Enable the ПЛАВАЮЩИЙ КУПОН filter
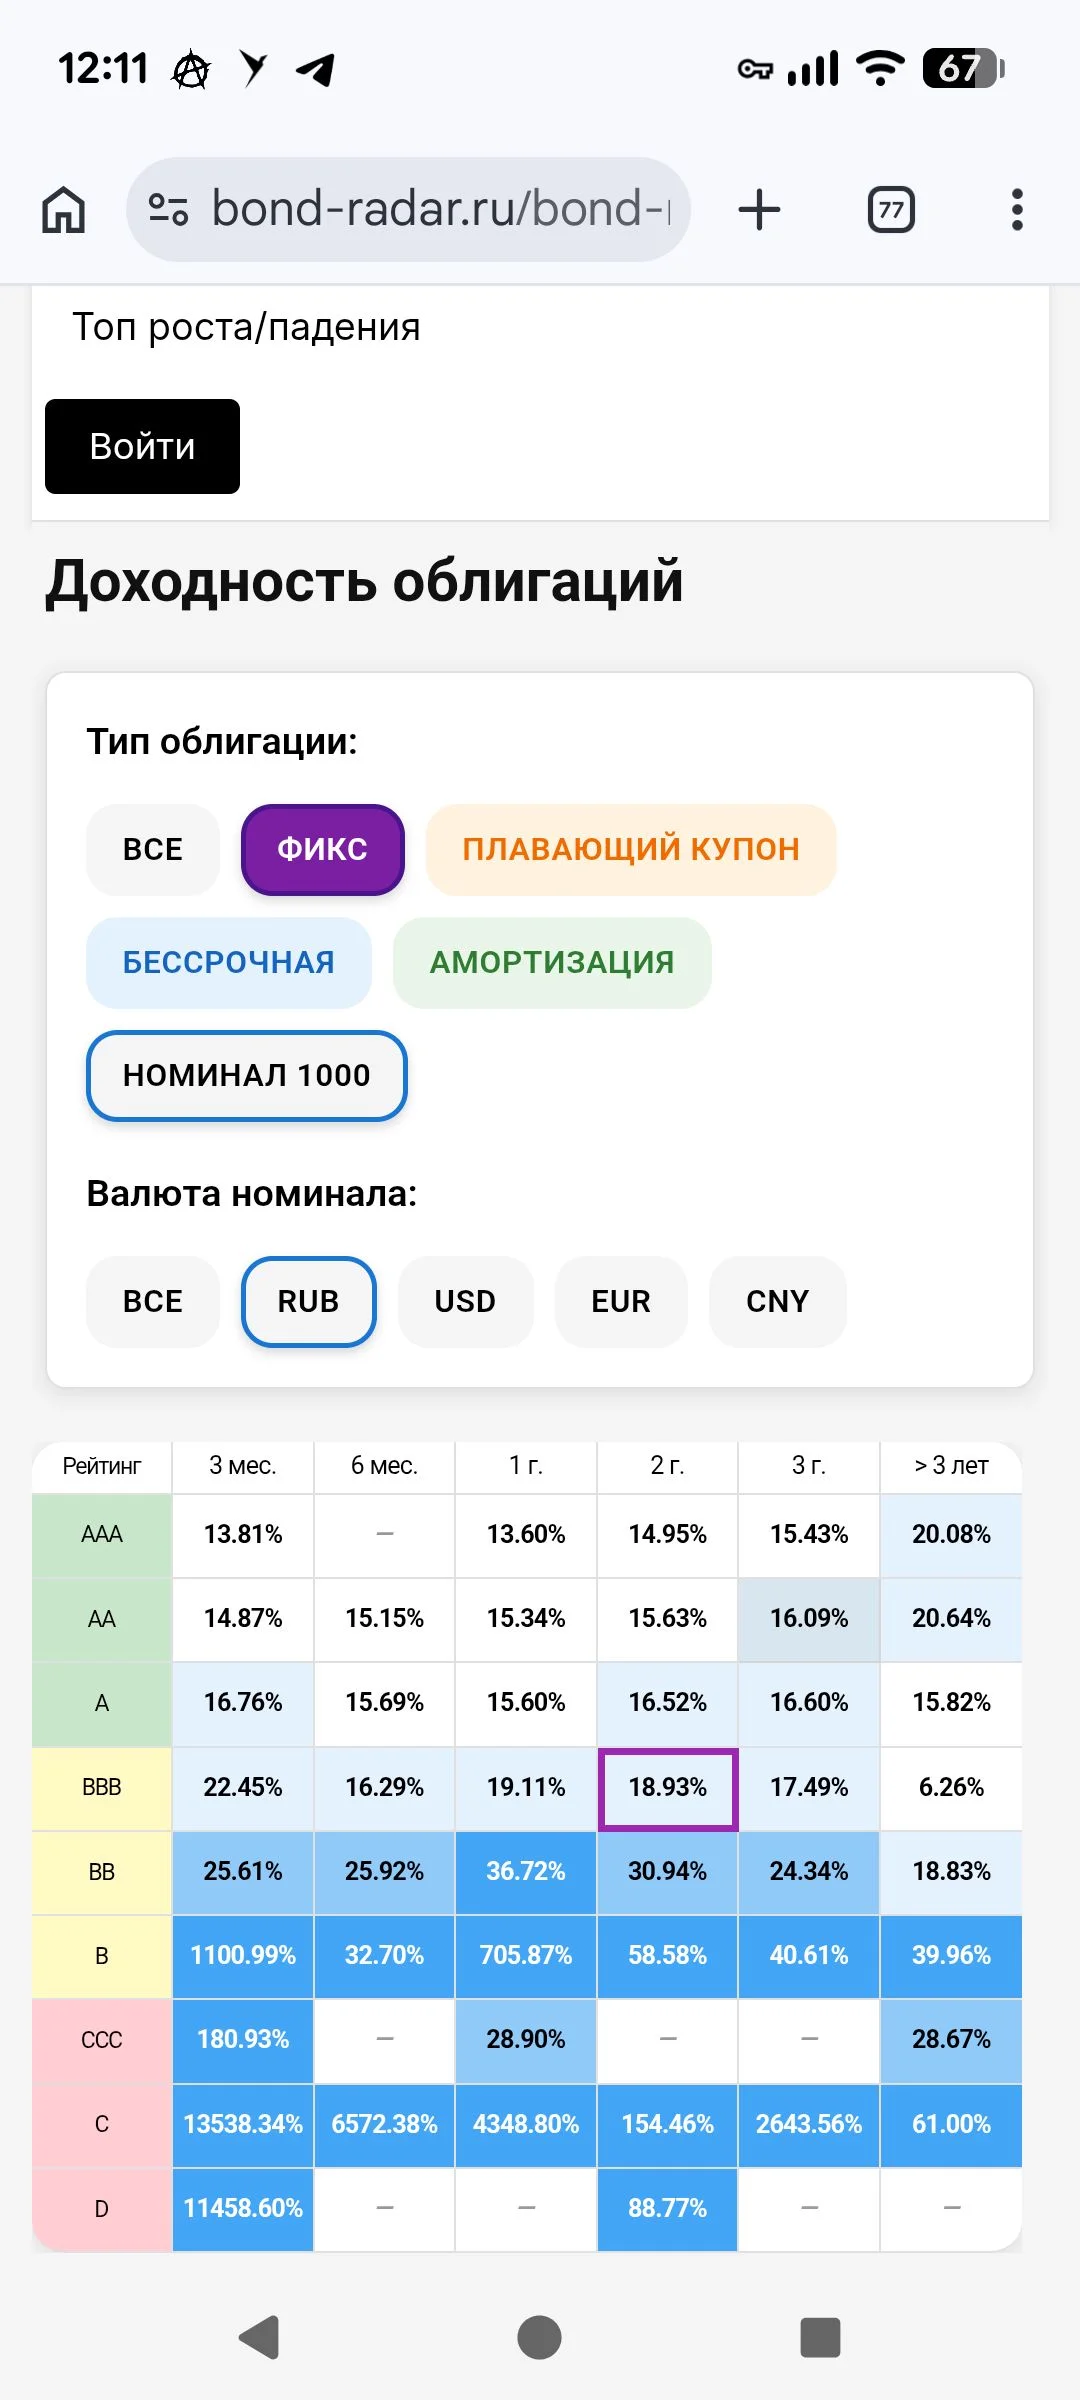 [631, 849]
